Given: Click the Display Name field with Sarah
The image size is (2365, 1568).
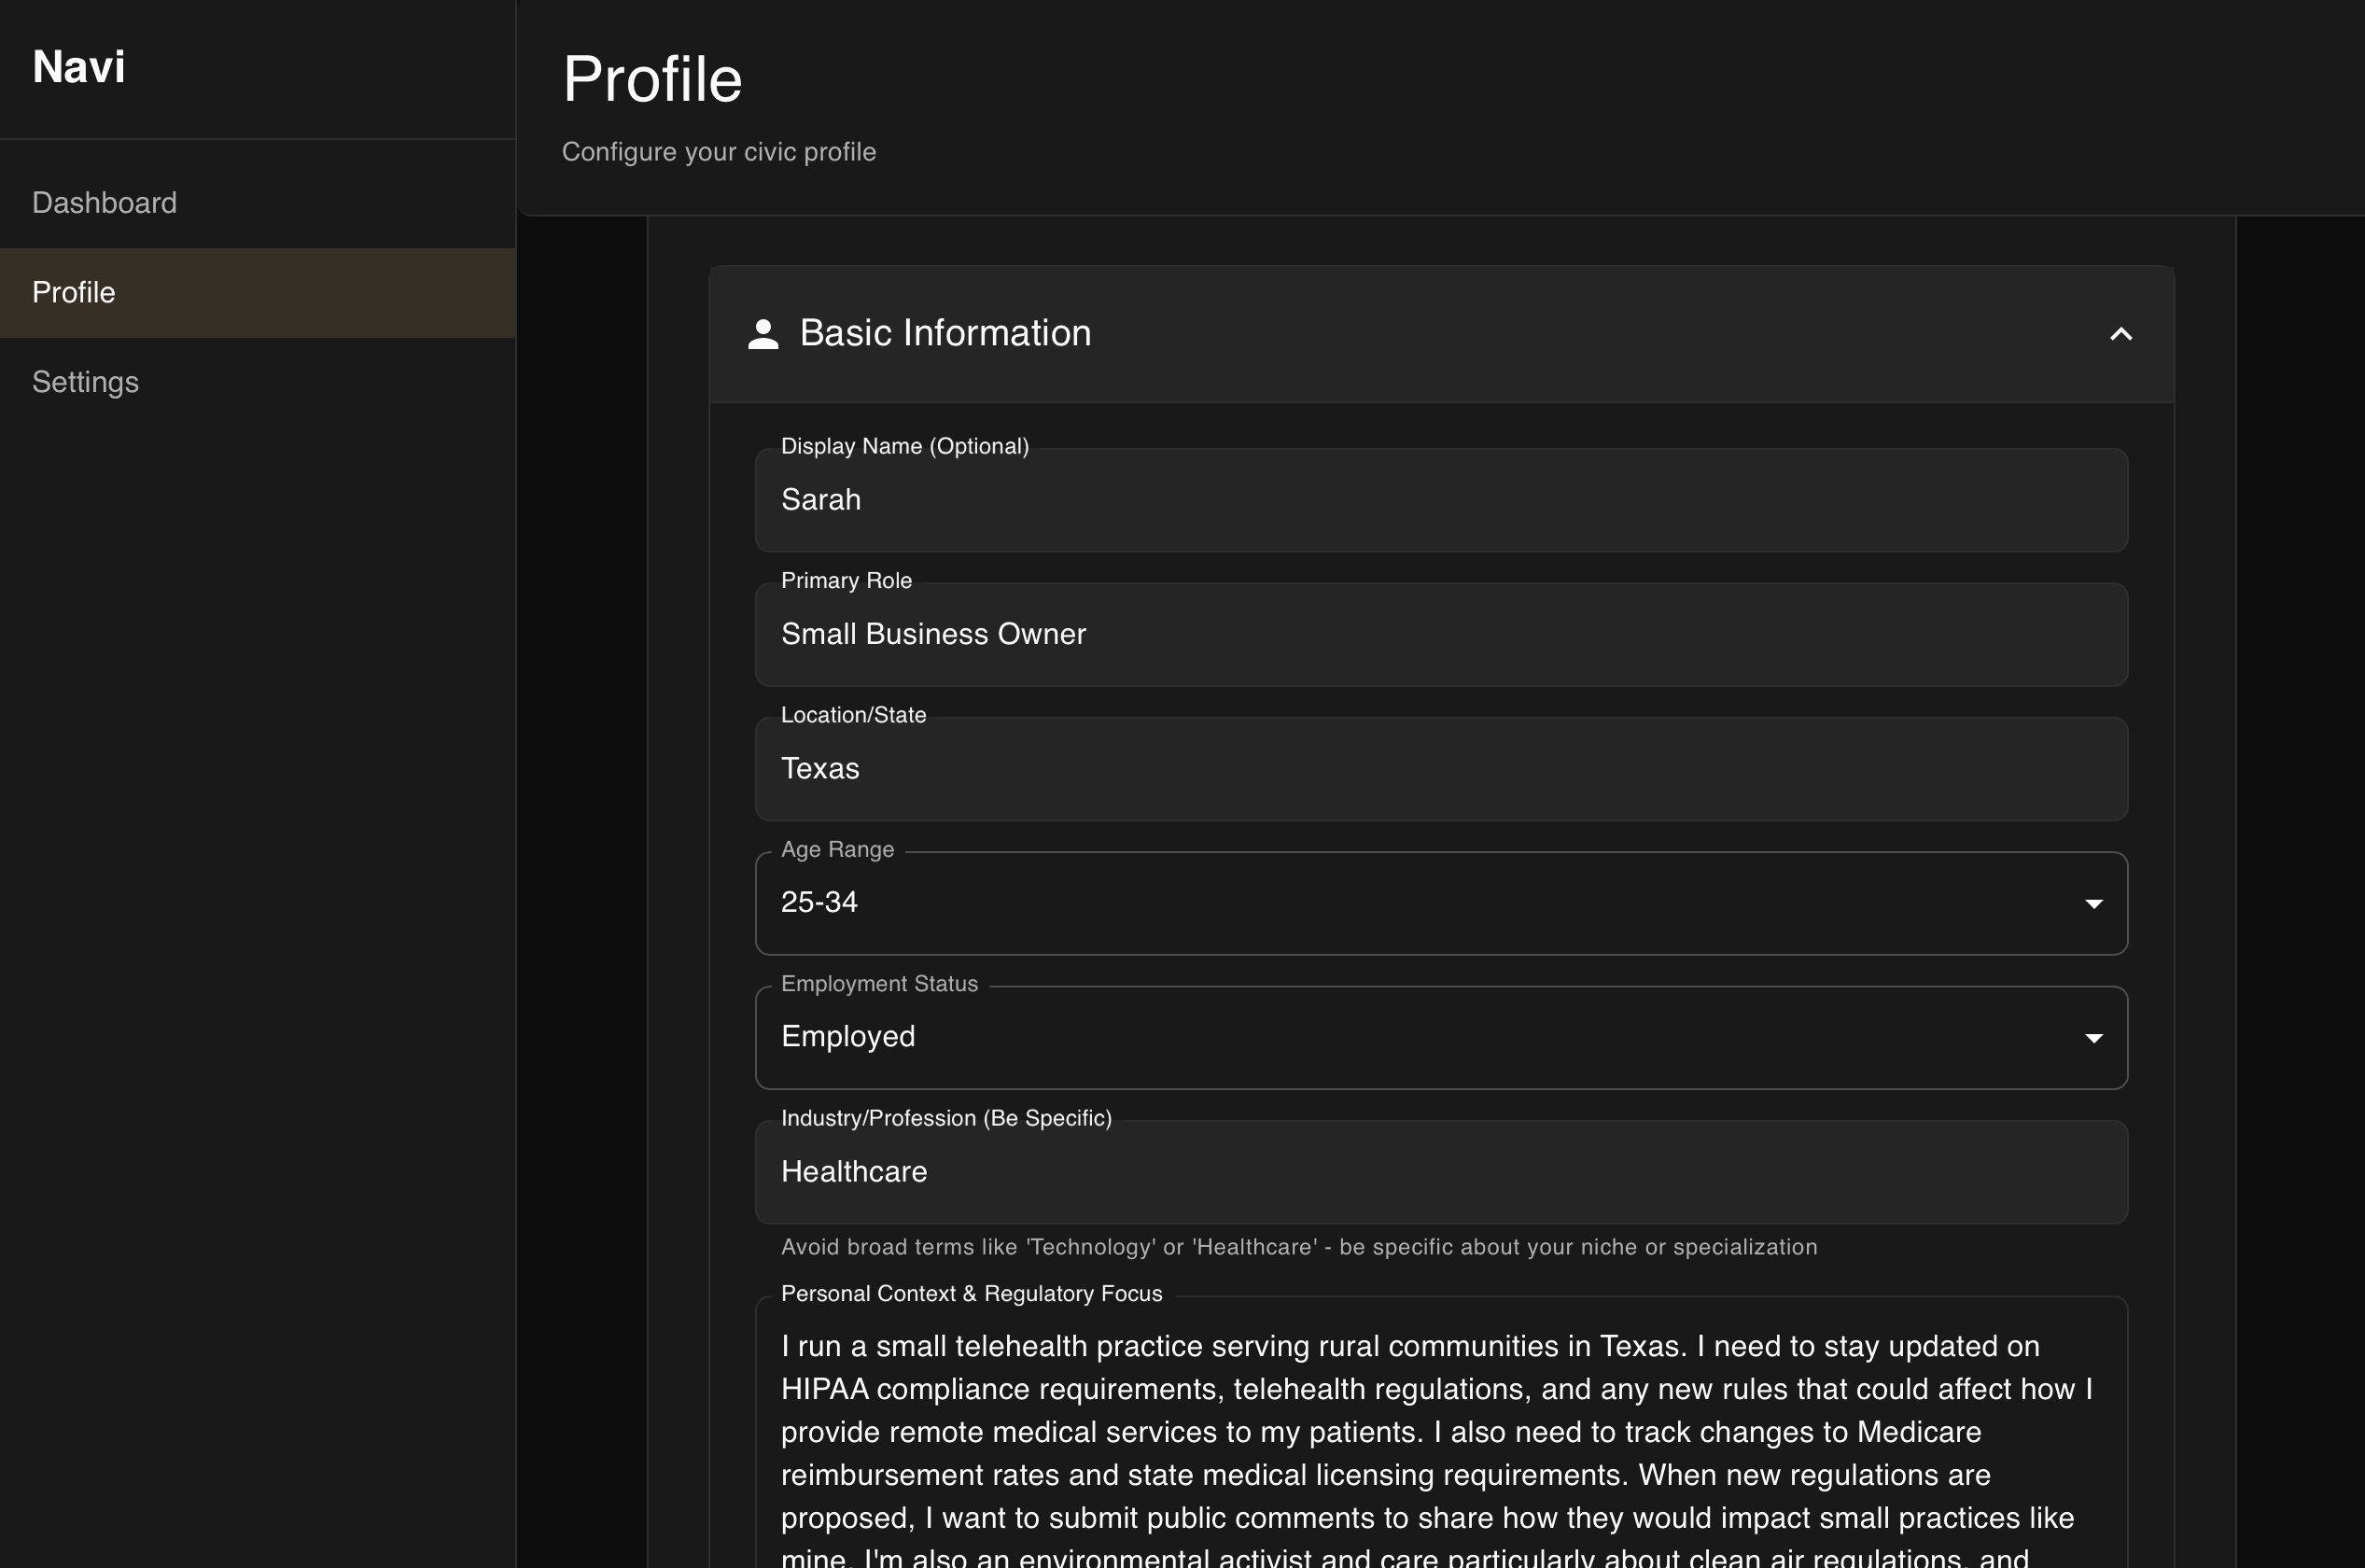Looking at the screenshot, I should [x=1440, y=500].
